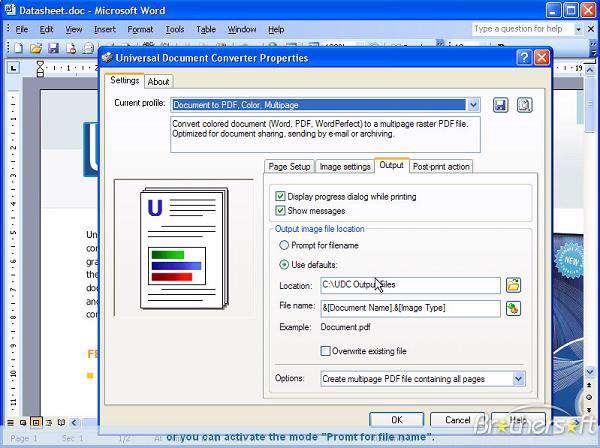Open the Table menu in Word
This screenshot has width=600, height=448.
(206, 29)
